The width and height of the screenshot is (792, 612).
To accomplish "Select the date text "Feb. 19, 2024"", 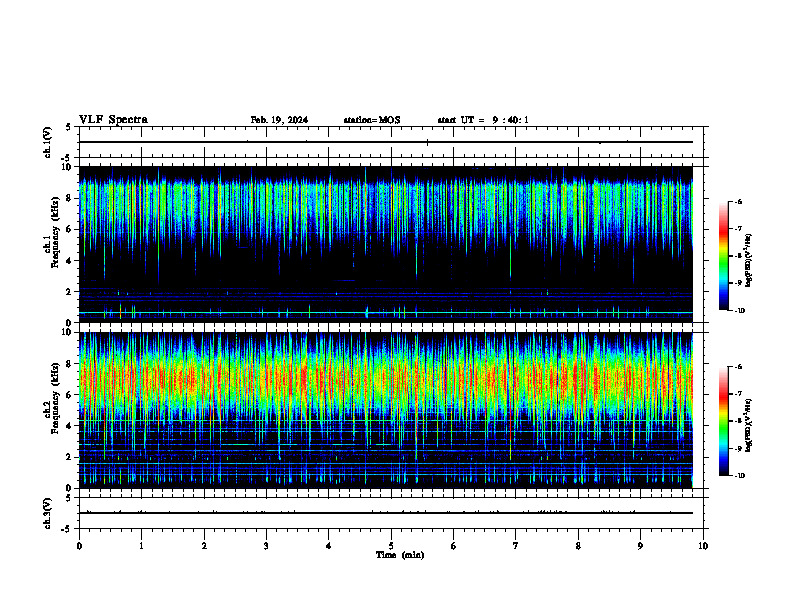I will [x=279, y=120].
